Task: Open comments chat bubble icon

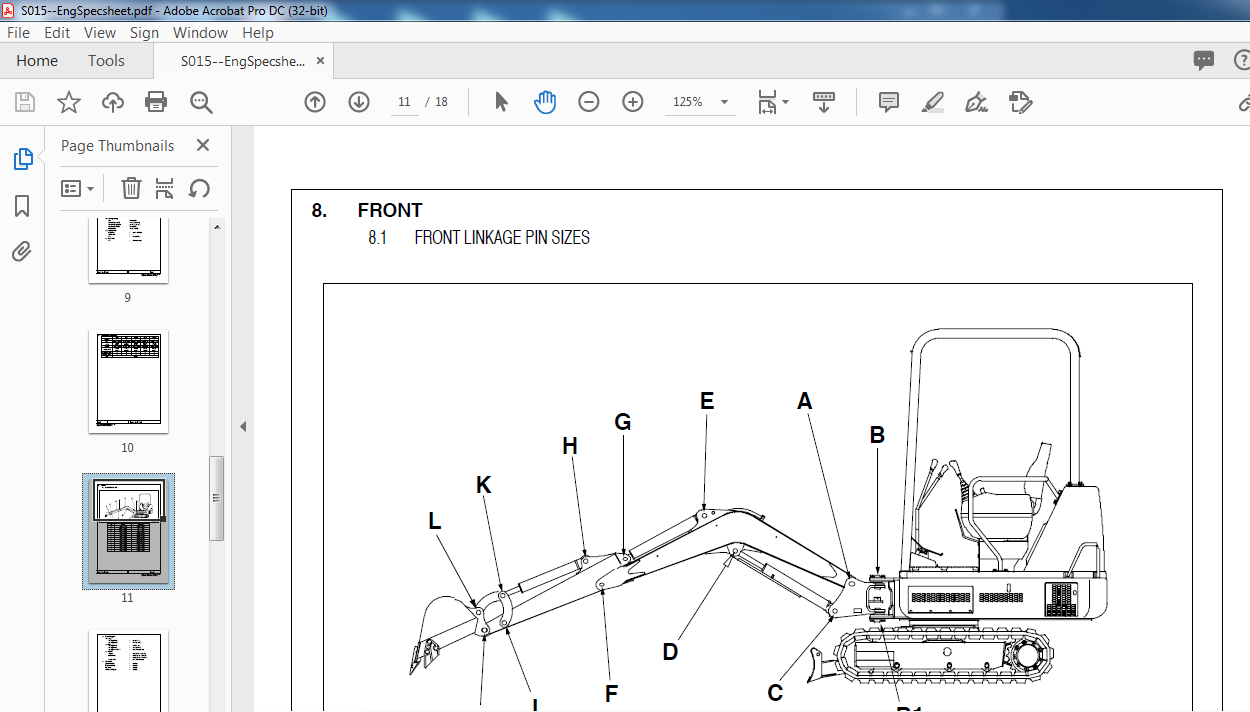Action: pos(1204,61)
